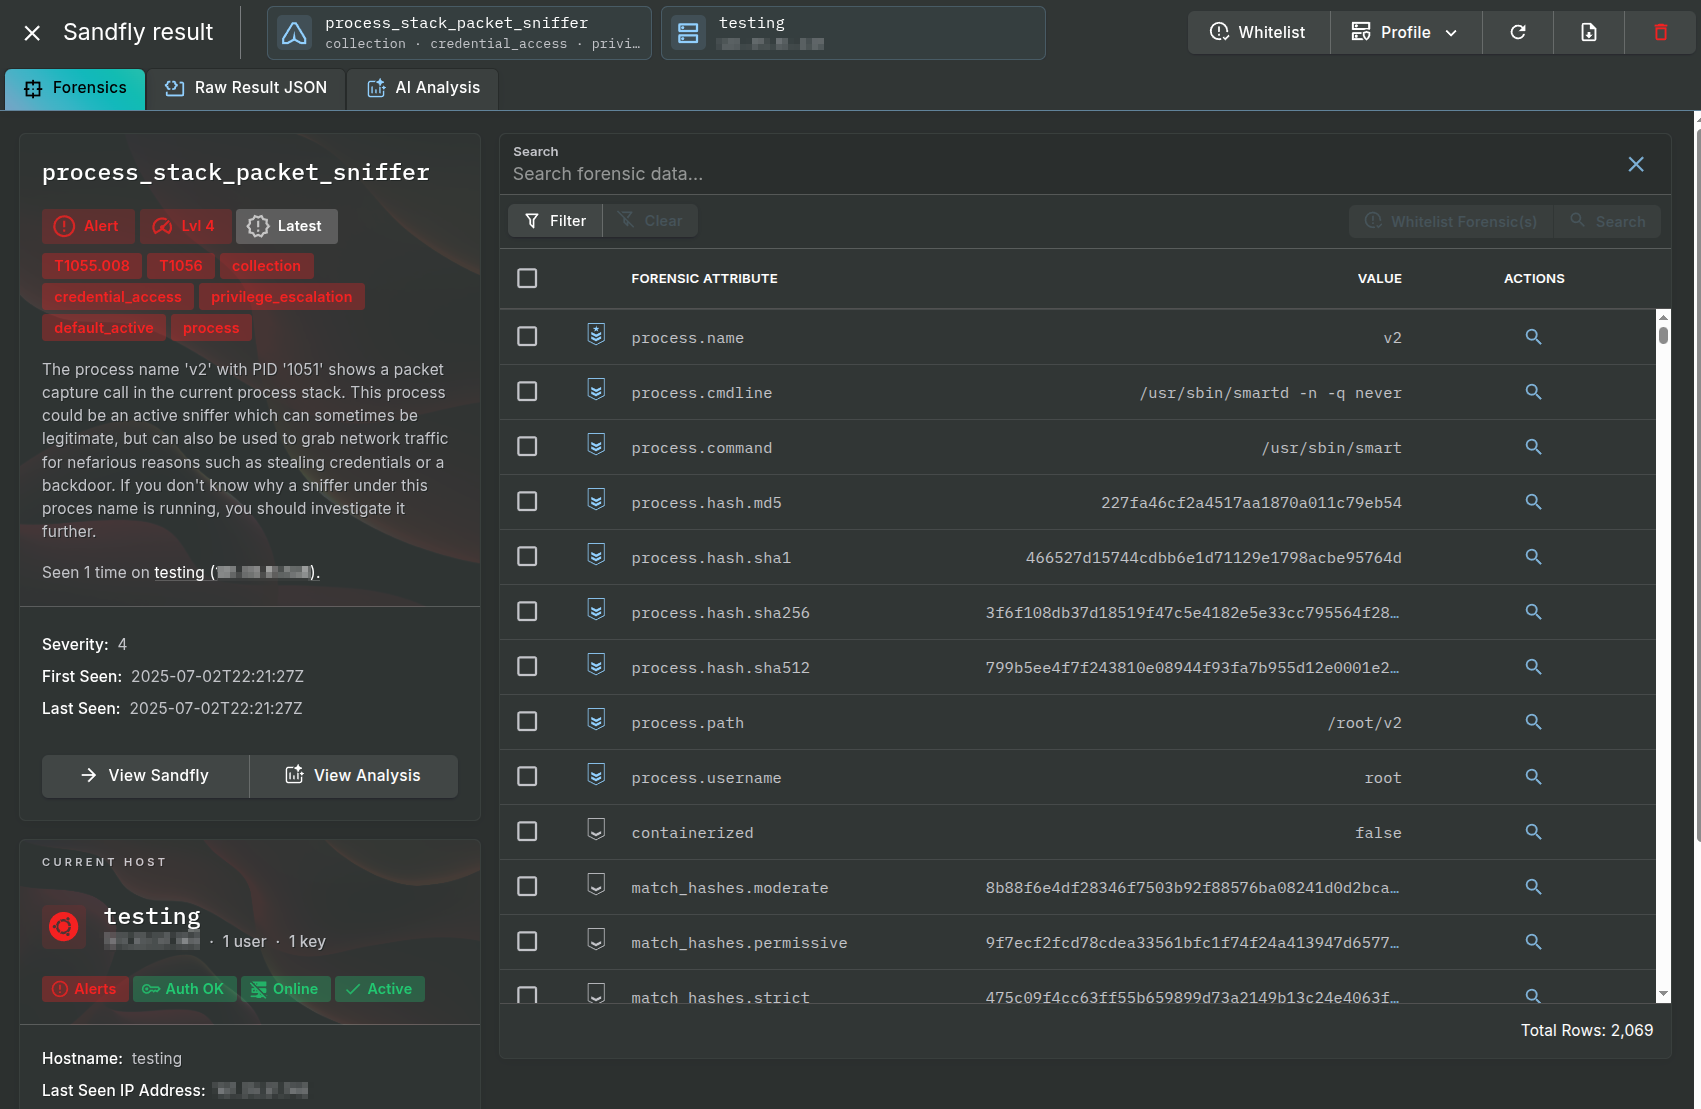
Task: Focus the Search forensic data field
Action: (1060, 174)
